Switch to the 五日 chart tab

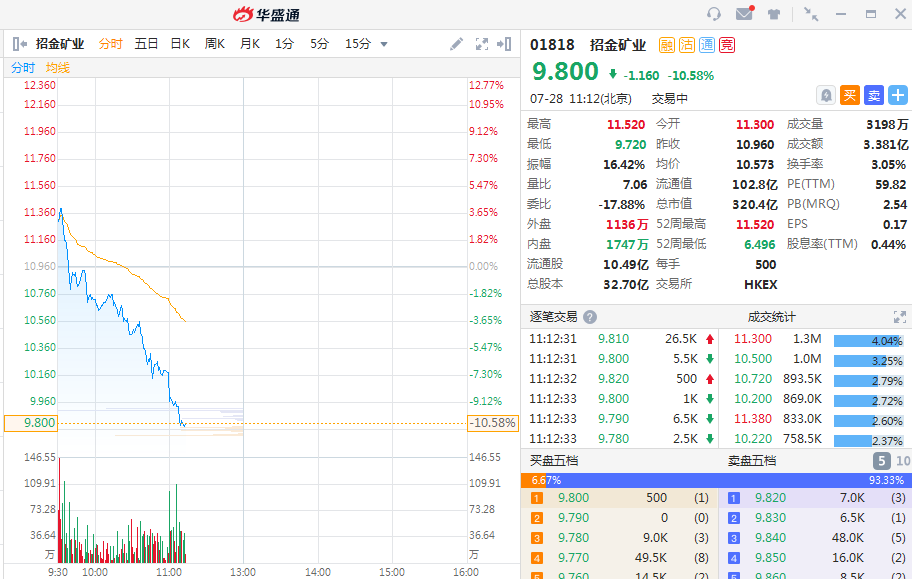click(146, 44)
